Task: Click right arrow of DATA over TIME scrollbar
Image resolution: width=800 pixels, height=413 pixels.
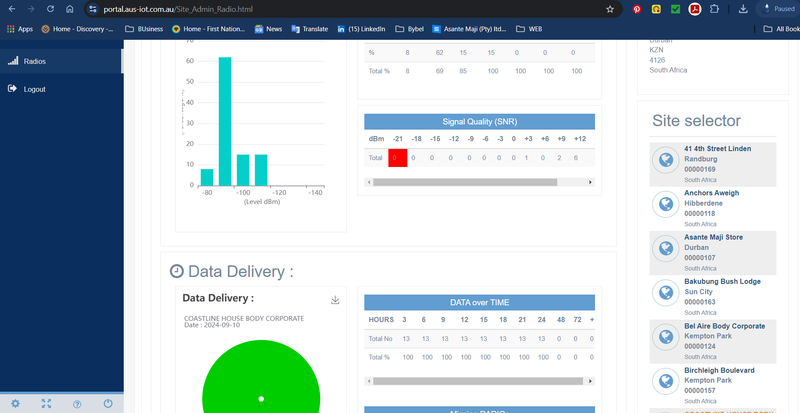Action: (590, 381)
